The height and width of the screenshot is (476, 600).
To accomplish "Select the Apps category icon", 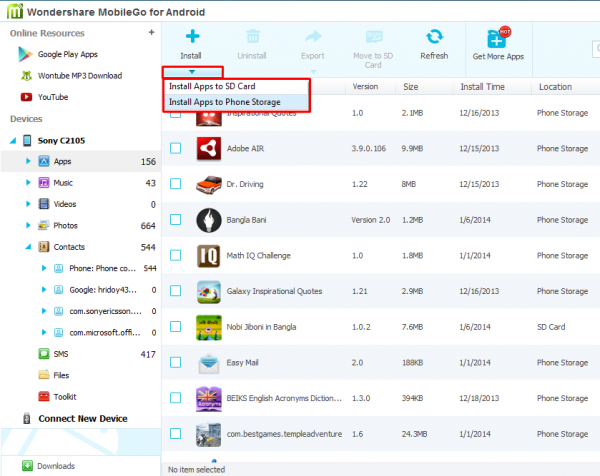I will point(44,161).
